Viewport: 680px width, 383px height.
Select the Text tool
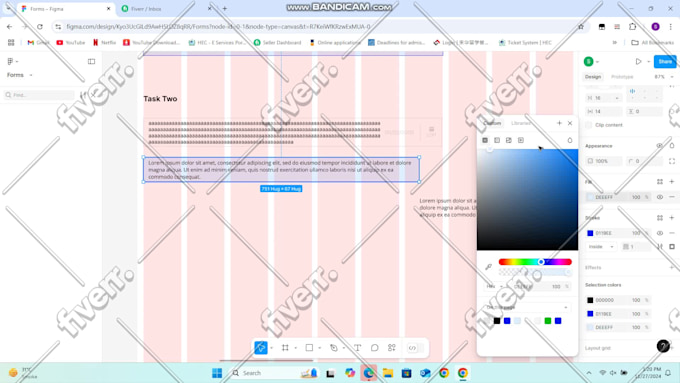[357, 348]
